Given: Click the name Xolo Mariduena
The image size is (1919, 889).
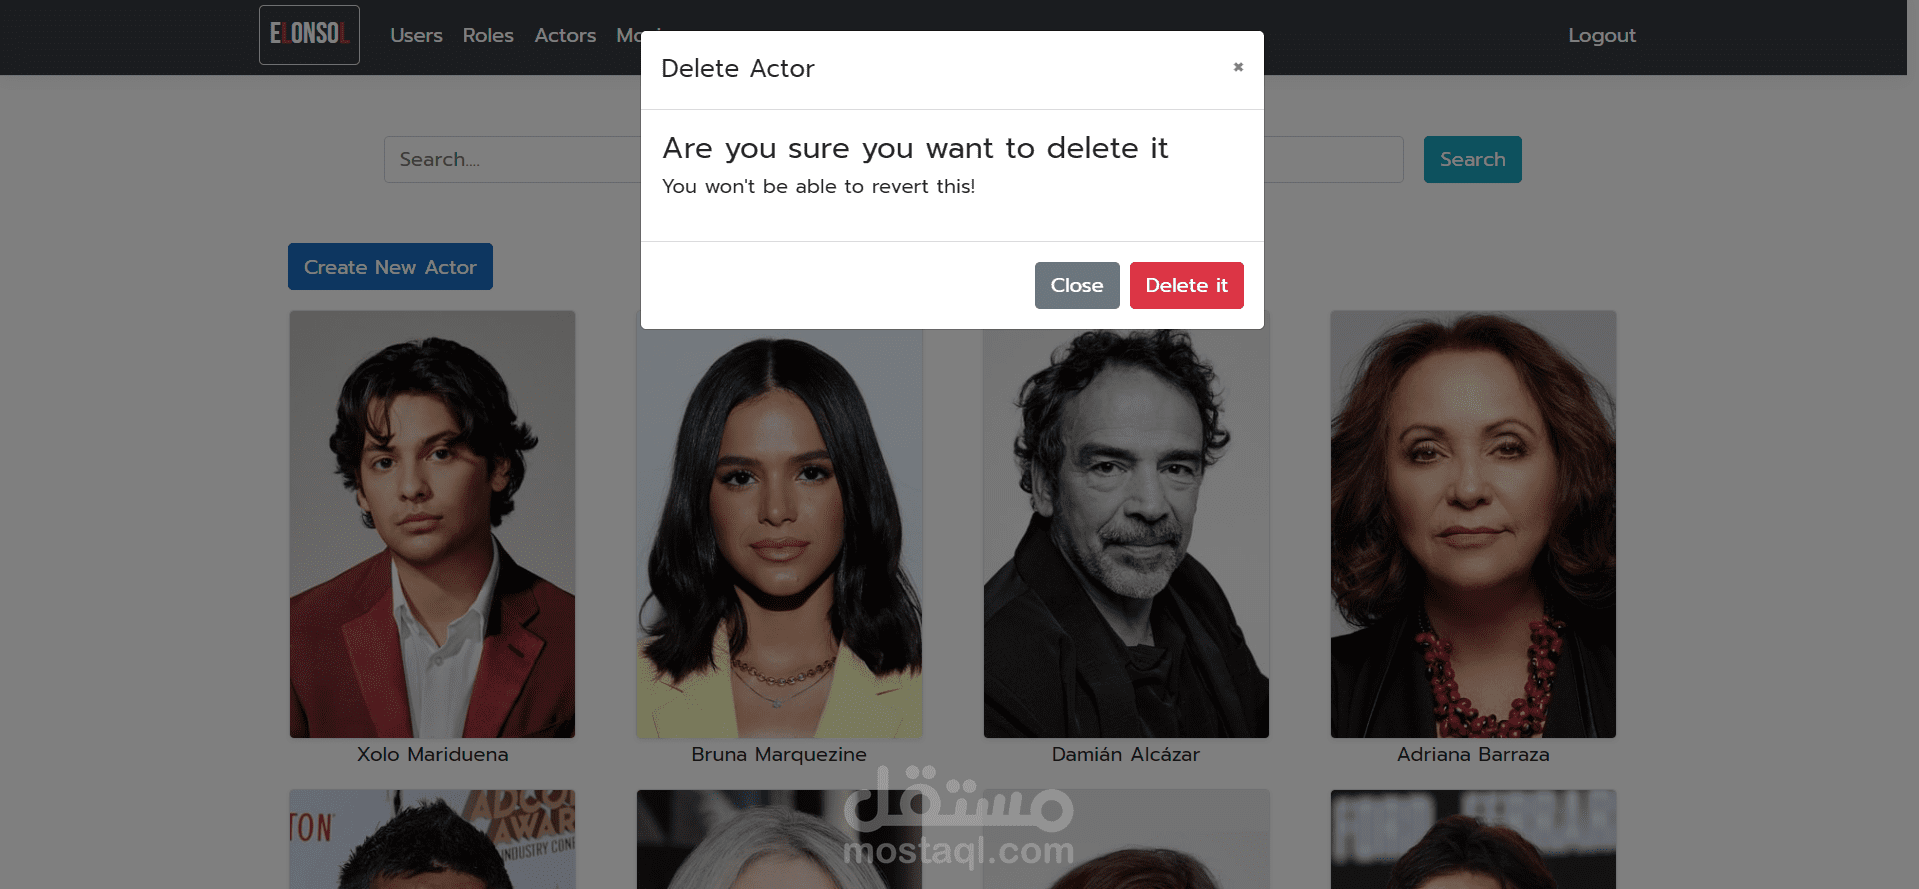Looking at the screenshot, I should click(x=432, y=754).
